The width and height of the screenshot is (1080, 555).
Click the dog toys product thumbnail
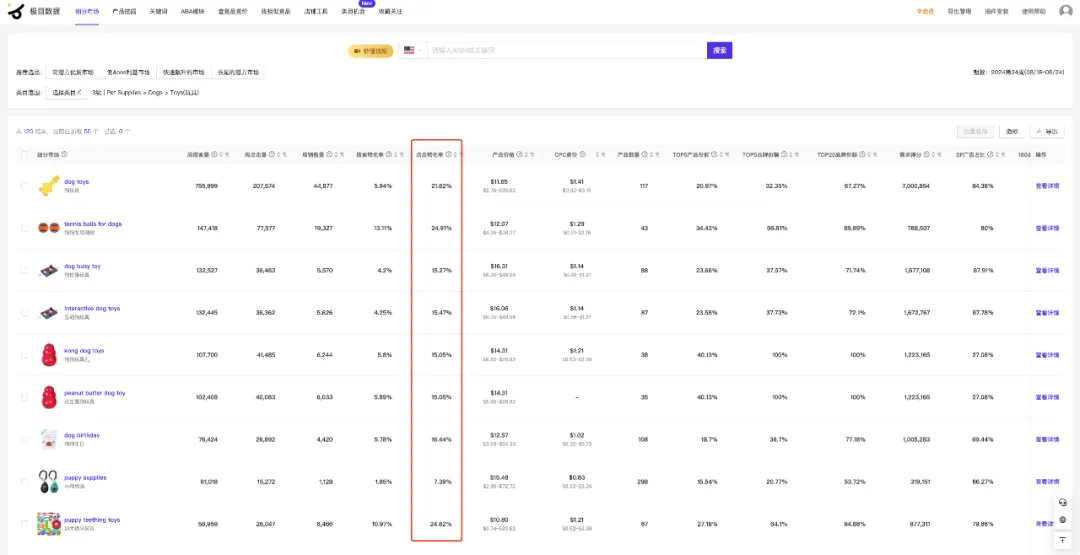[x=48, y=185]
